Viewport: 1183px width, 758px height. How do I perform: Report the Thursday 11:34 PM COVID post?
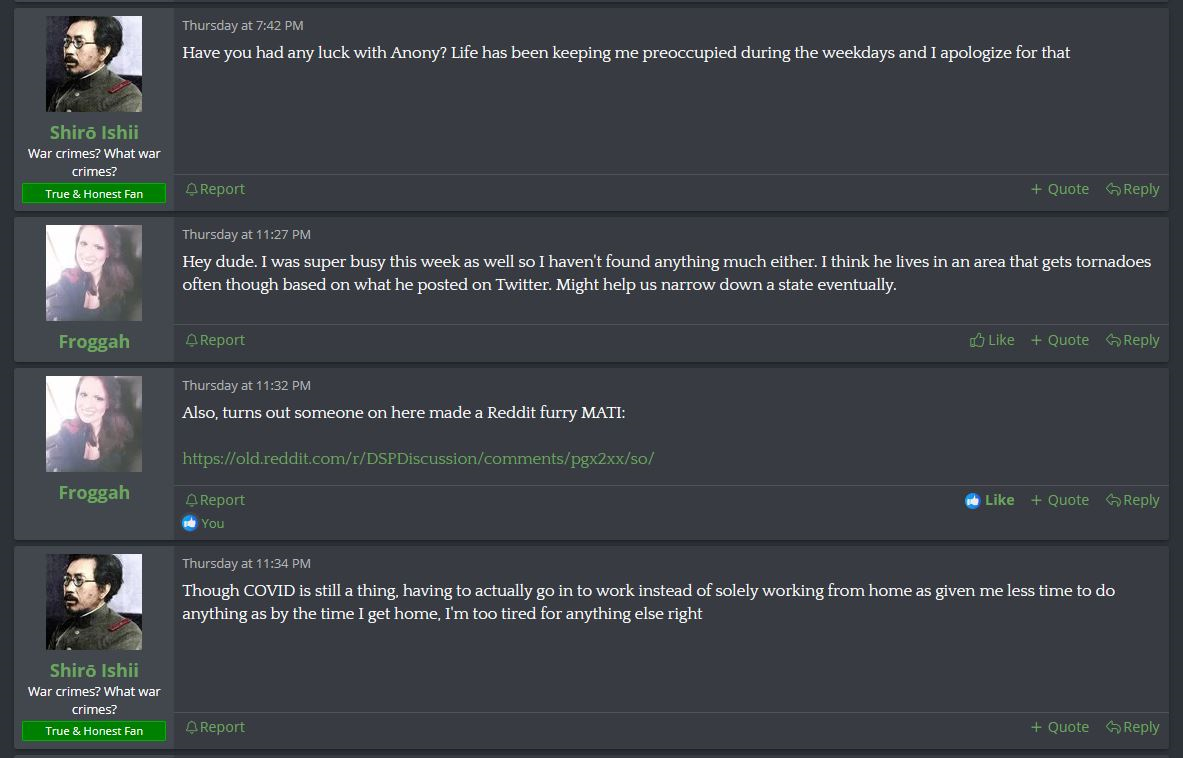[215, 727]
